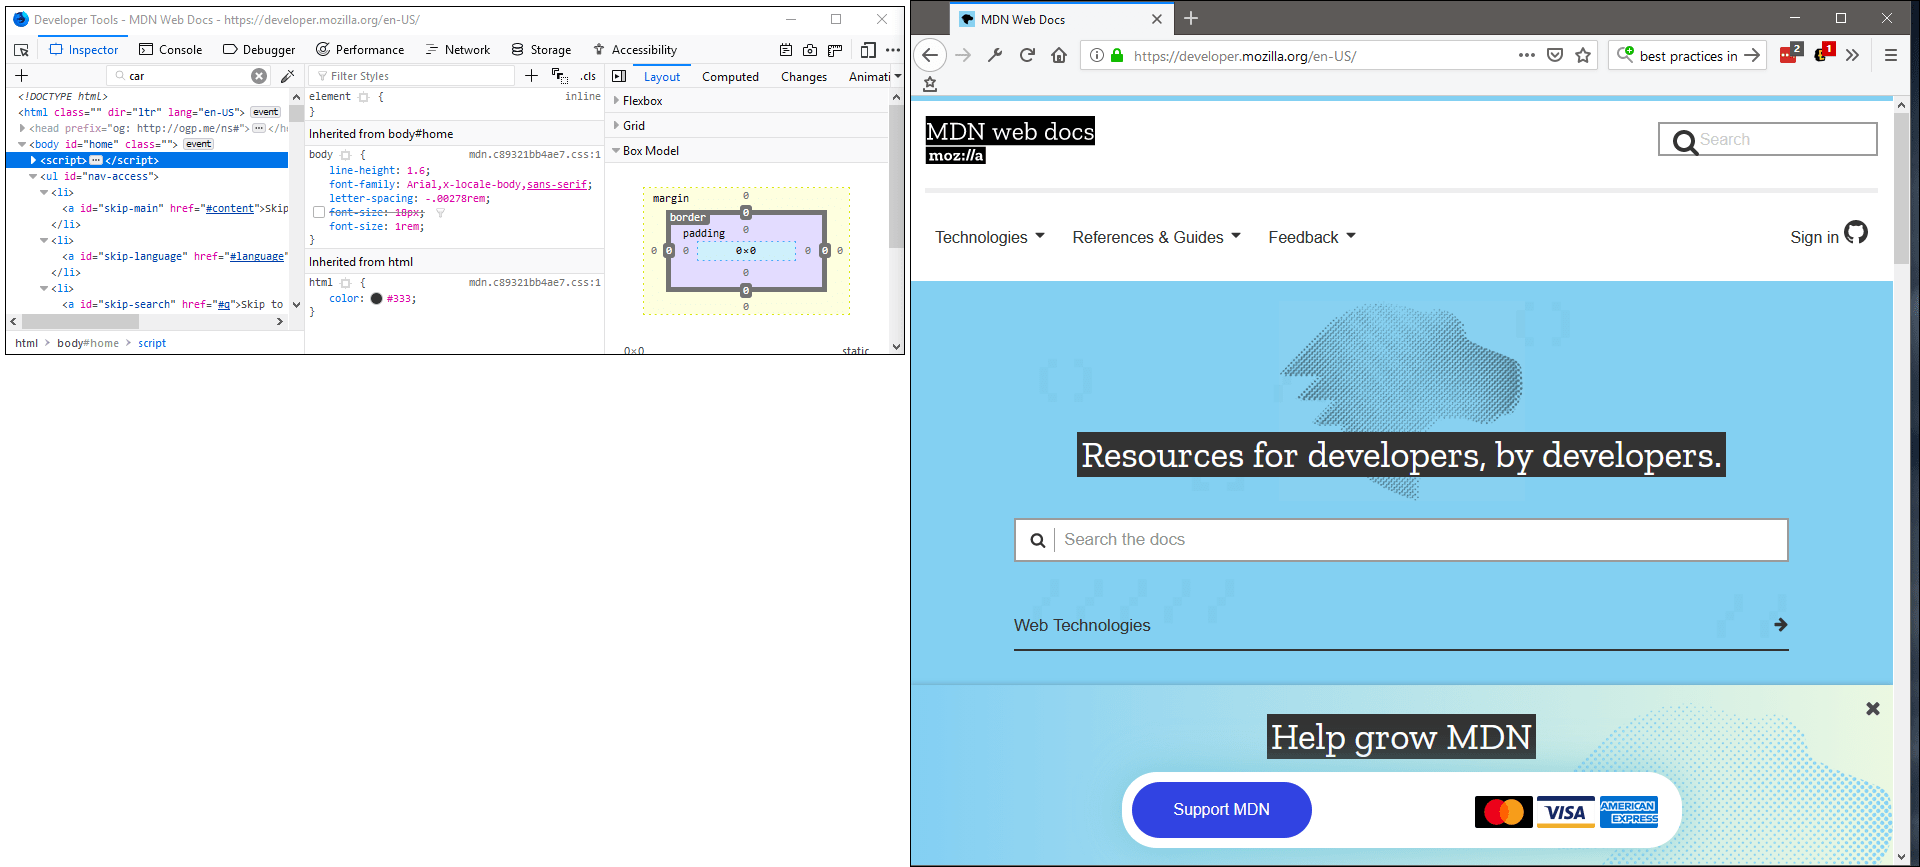Open the .cls classes panel
This screenshot has width=1920, height=867.
click(x=588, y=76)
